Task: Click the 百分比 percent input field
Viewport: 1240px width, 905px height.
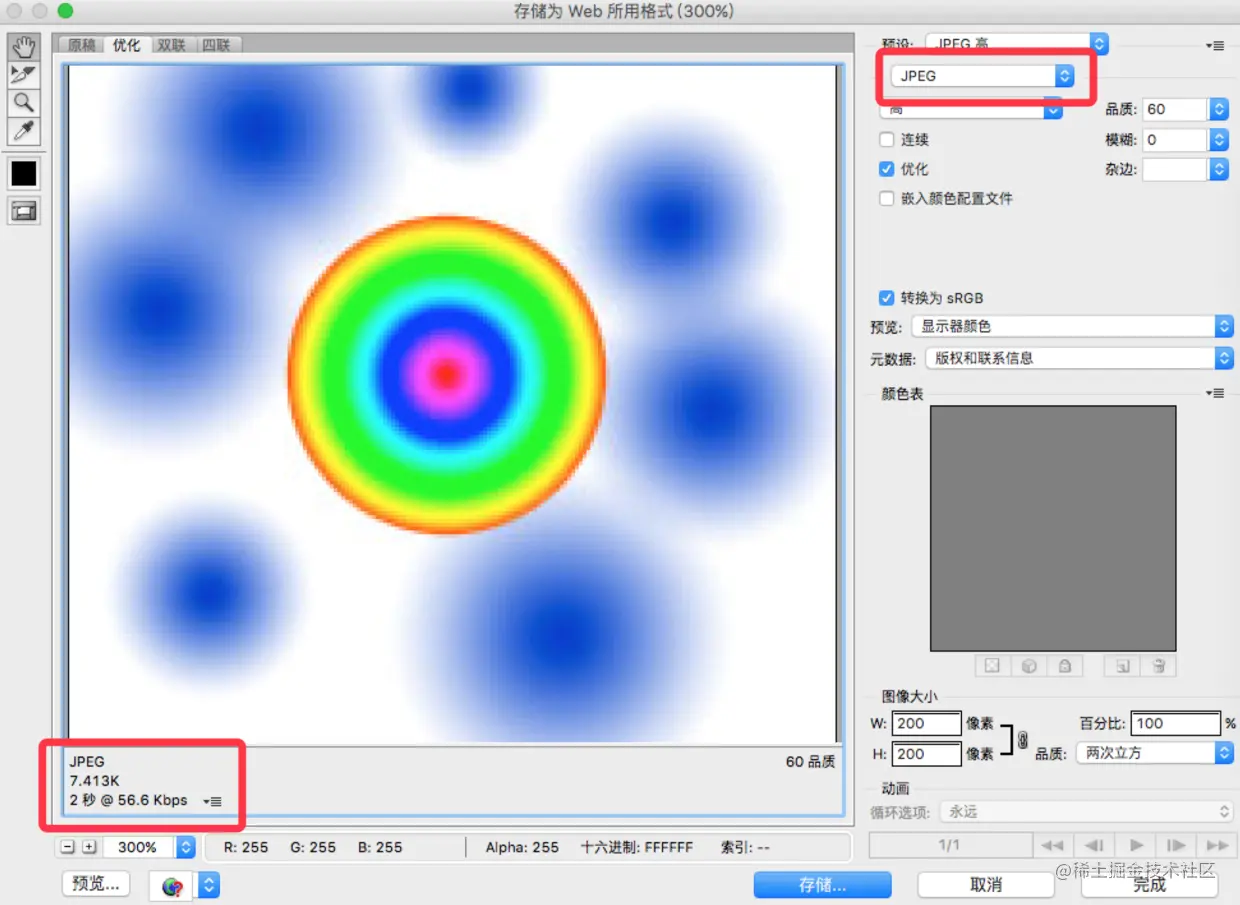Action: coord(1176,723)
